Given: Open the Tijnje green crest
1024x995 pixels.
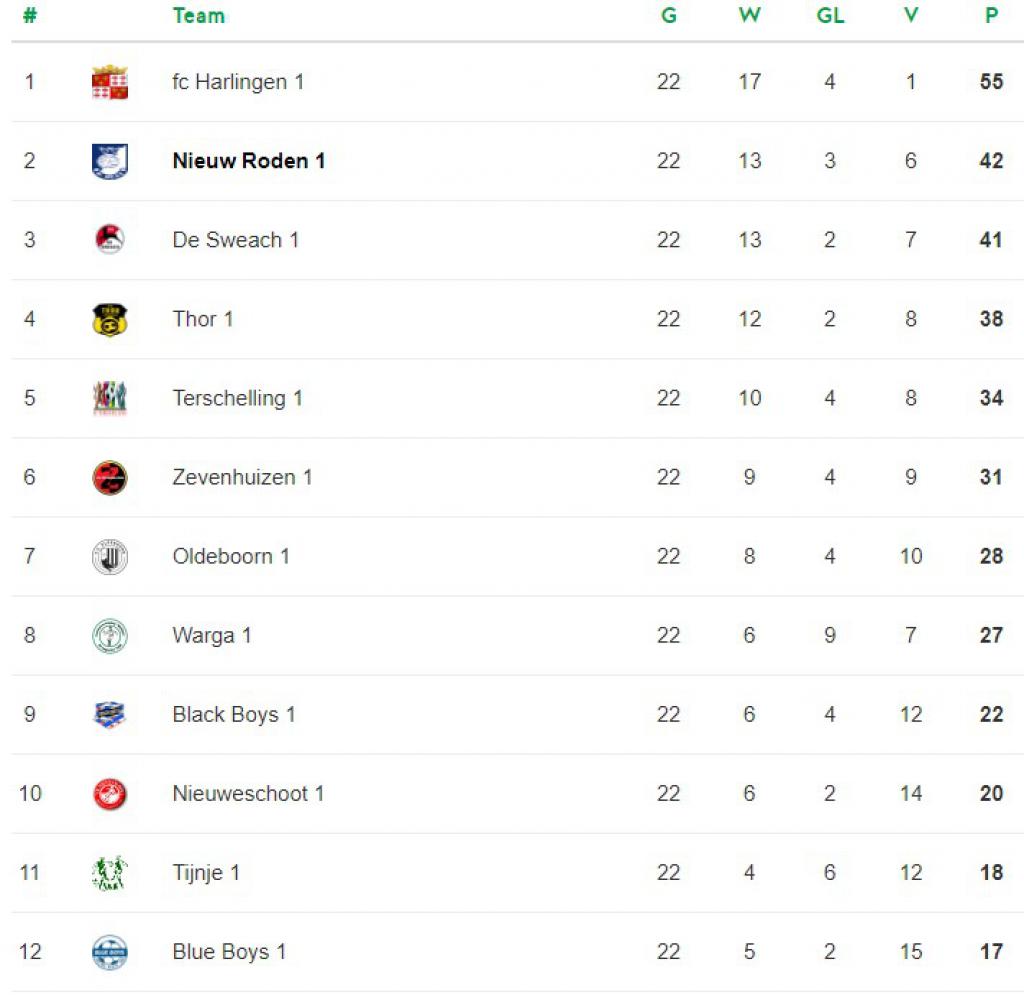Looking at the screenshot, I should [x=110, y=873].
